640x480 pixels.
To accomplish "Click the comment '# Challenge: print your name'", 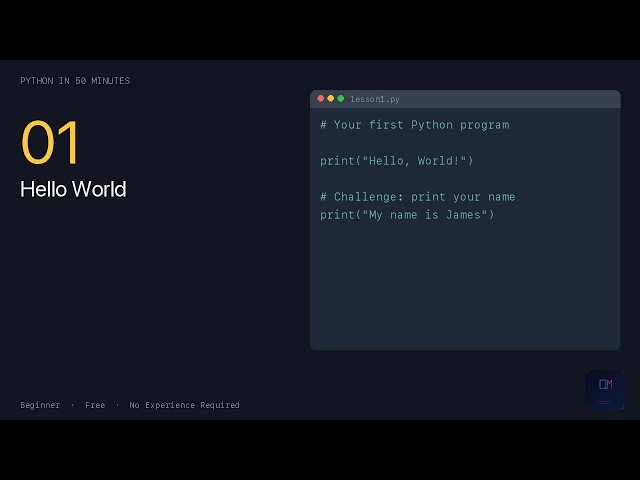I will (418, 197).
